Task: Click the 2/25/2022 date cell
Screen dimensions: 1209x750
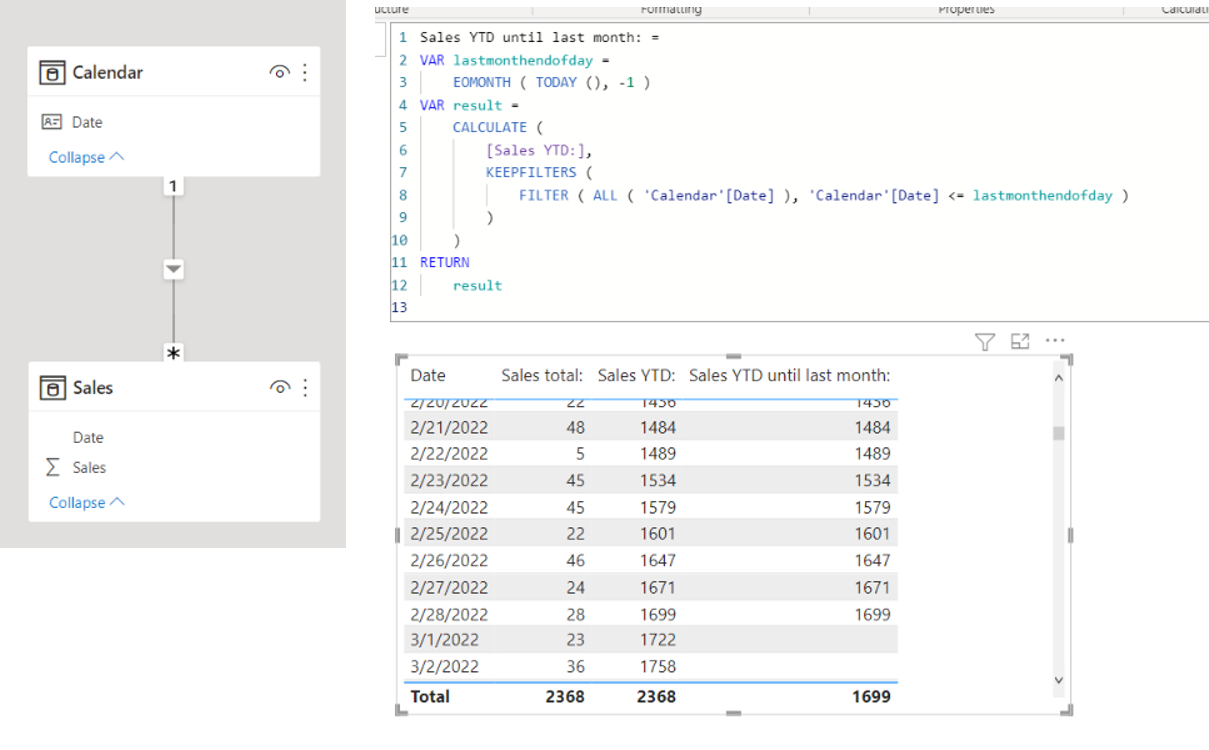Action: tap(449, 534)
